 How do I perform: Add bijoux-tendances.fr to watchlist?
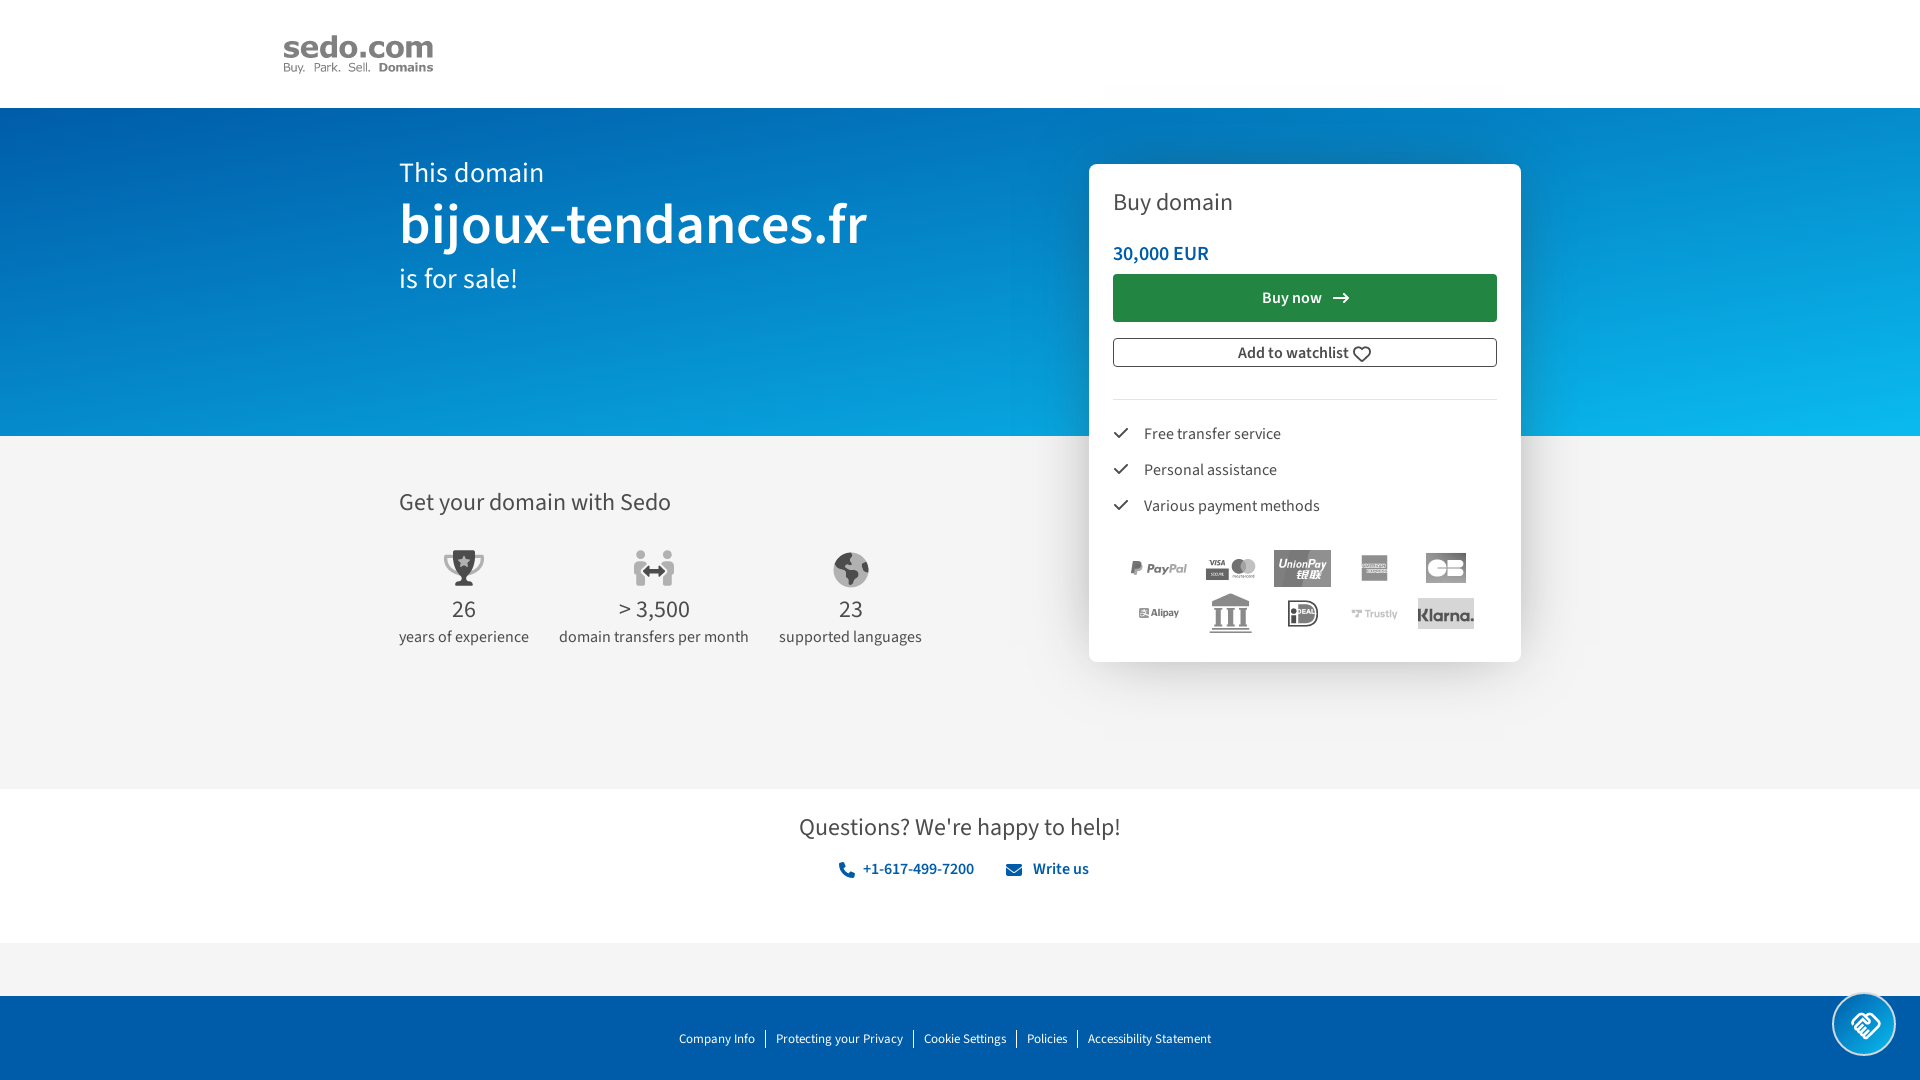(x=1304, y=352)
